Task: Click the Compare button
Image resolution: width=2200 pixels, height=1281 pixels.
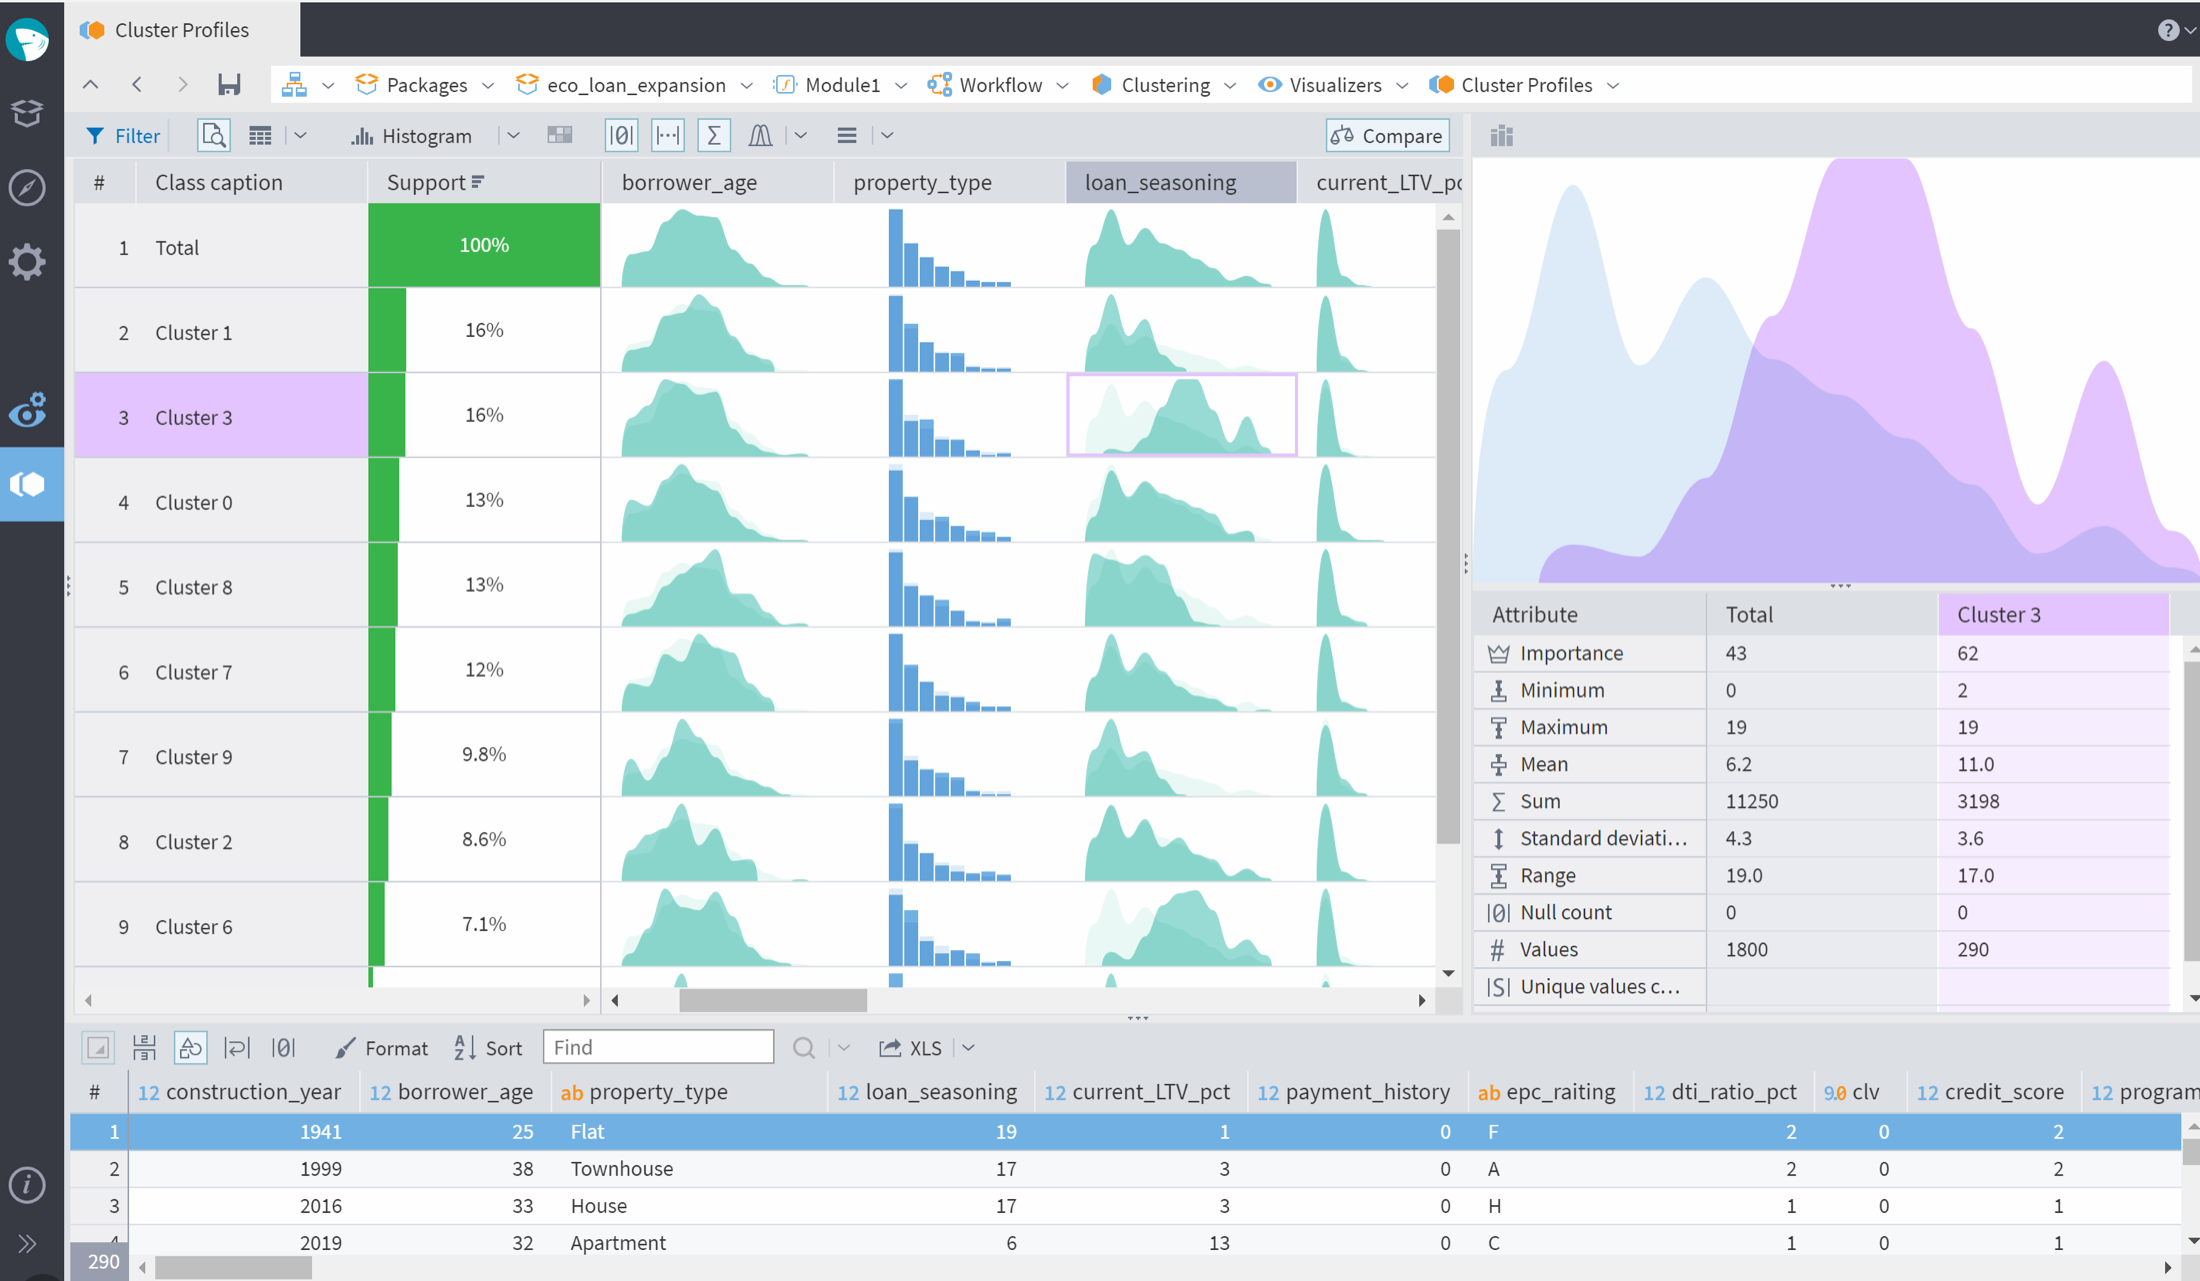Action: click(1387, 135)
